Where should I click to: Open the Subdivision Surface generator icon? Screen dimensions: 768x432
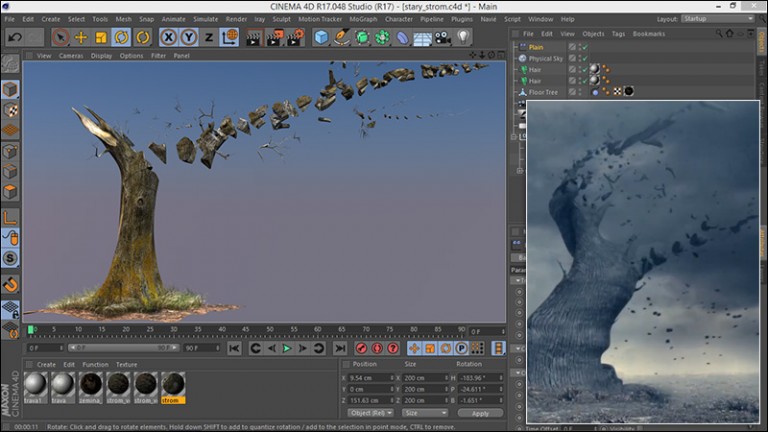pos(362,37)
